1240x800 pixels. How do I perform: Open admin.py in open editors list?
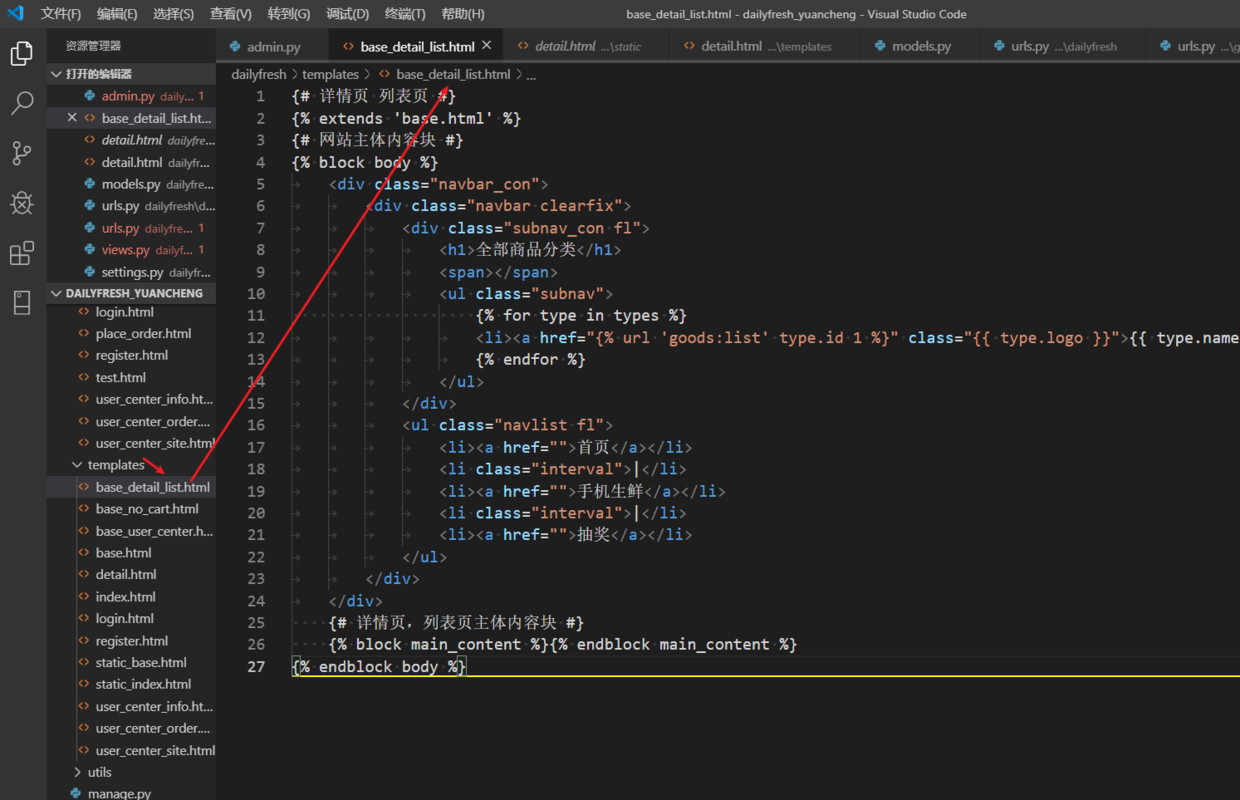131,96
